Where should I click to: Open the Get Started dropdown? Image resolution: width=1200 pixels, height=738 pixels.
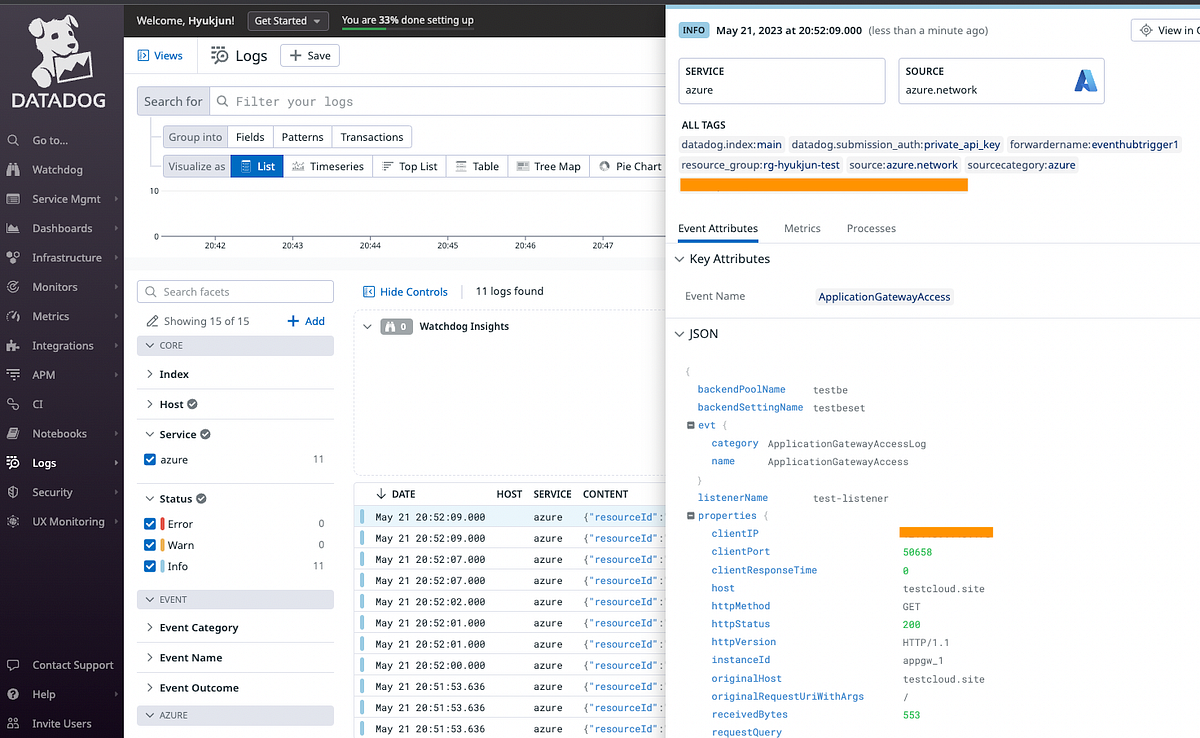click(x=288, y=20)
